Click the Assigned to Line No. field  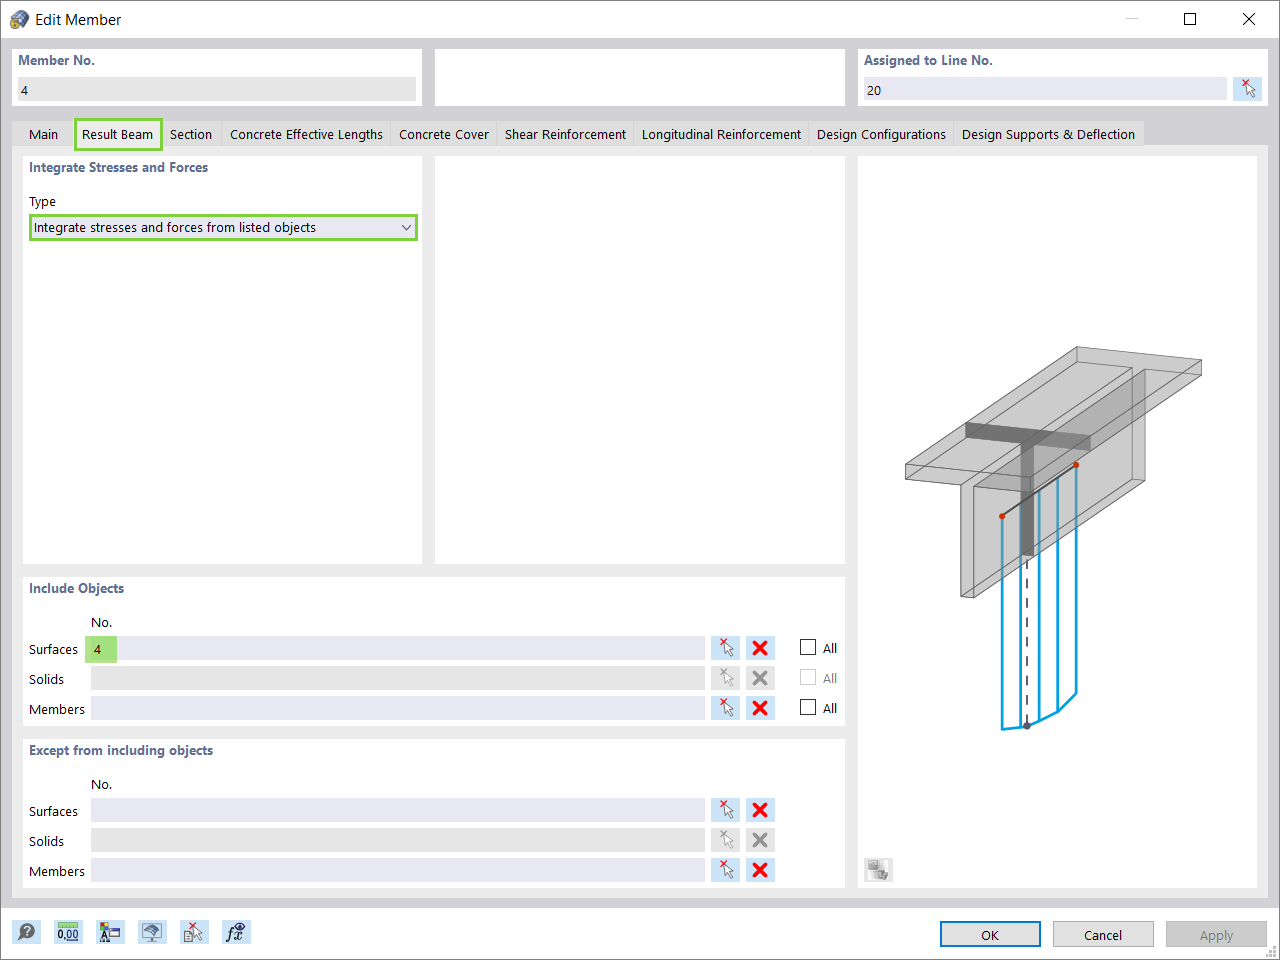1045,89
